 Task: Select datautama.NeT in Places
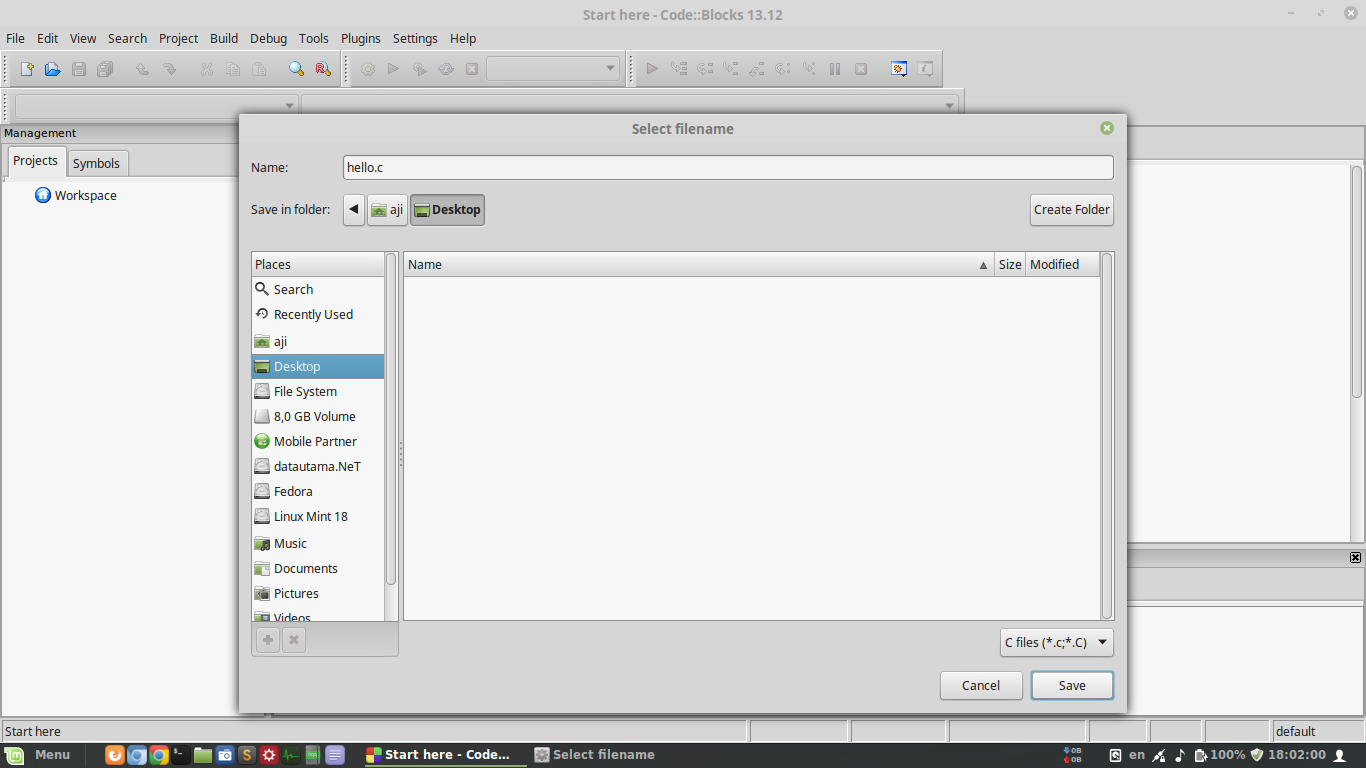point(317,466)
